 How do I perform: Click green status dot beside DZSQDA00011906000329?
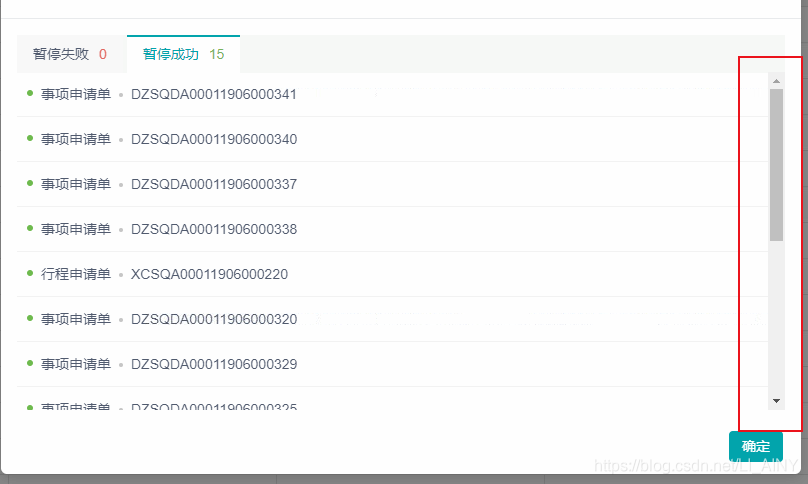30,363
